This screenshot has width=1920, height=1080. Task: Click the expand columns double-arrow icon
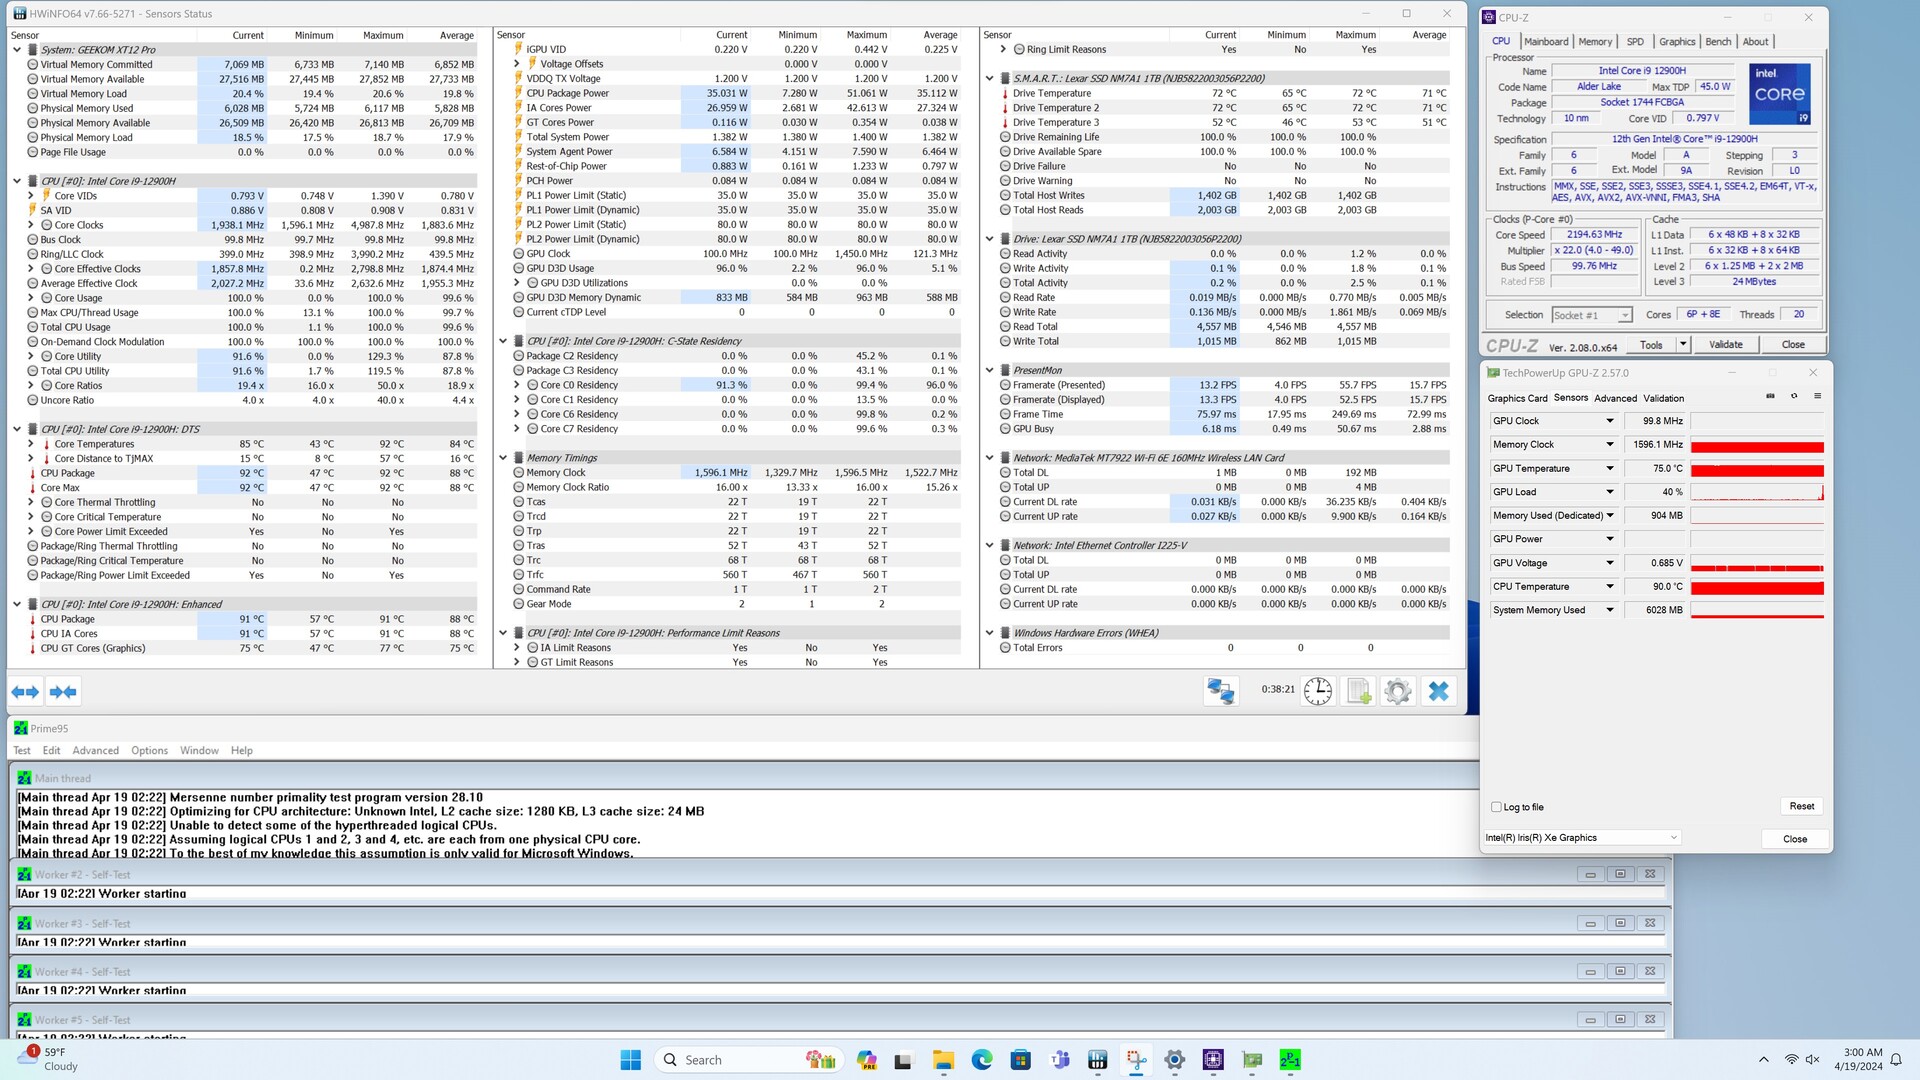pyautogui.click(x=25, y=692)
